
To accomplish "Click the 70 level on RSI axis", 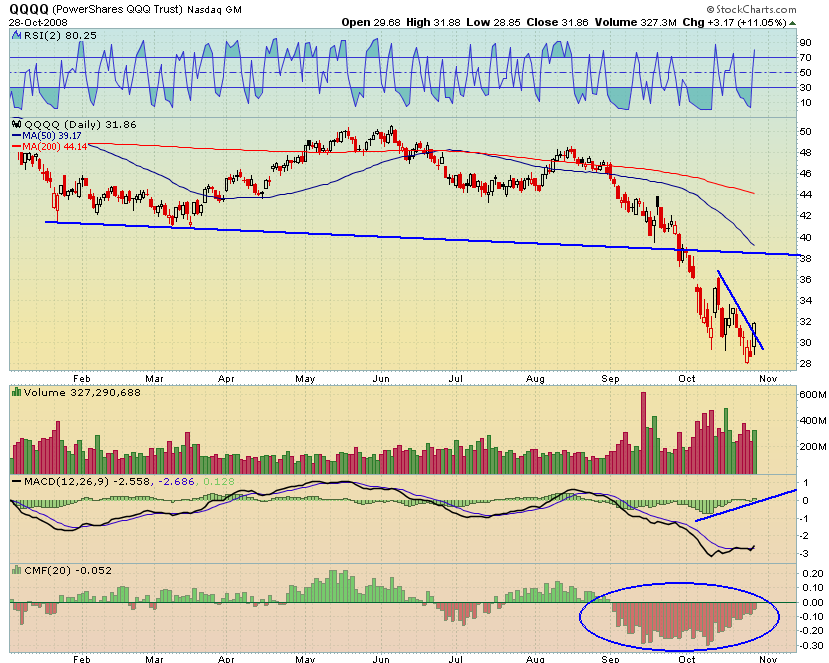I will point(806,57).
